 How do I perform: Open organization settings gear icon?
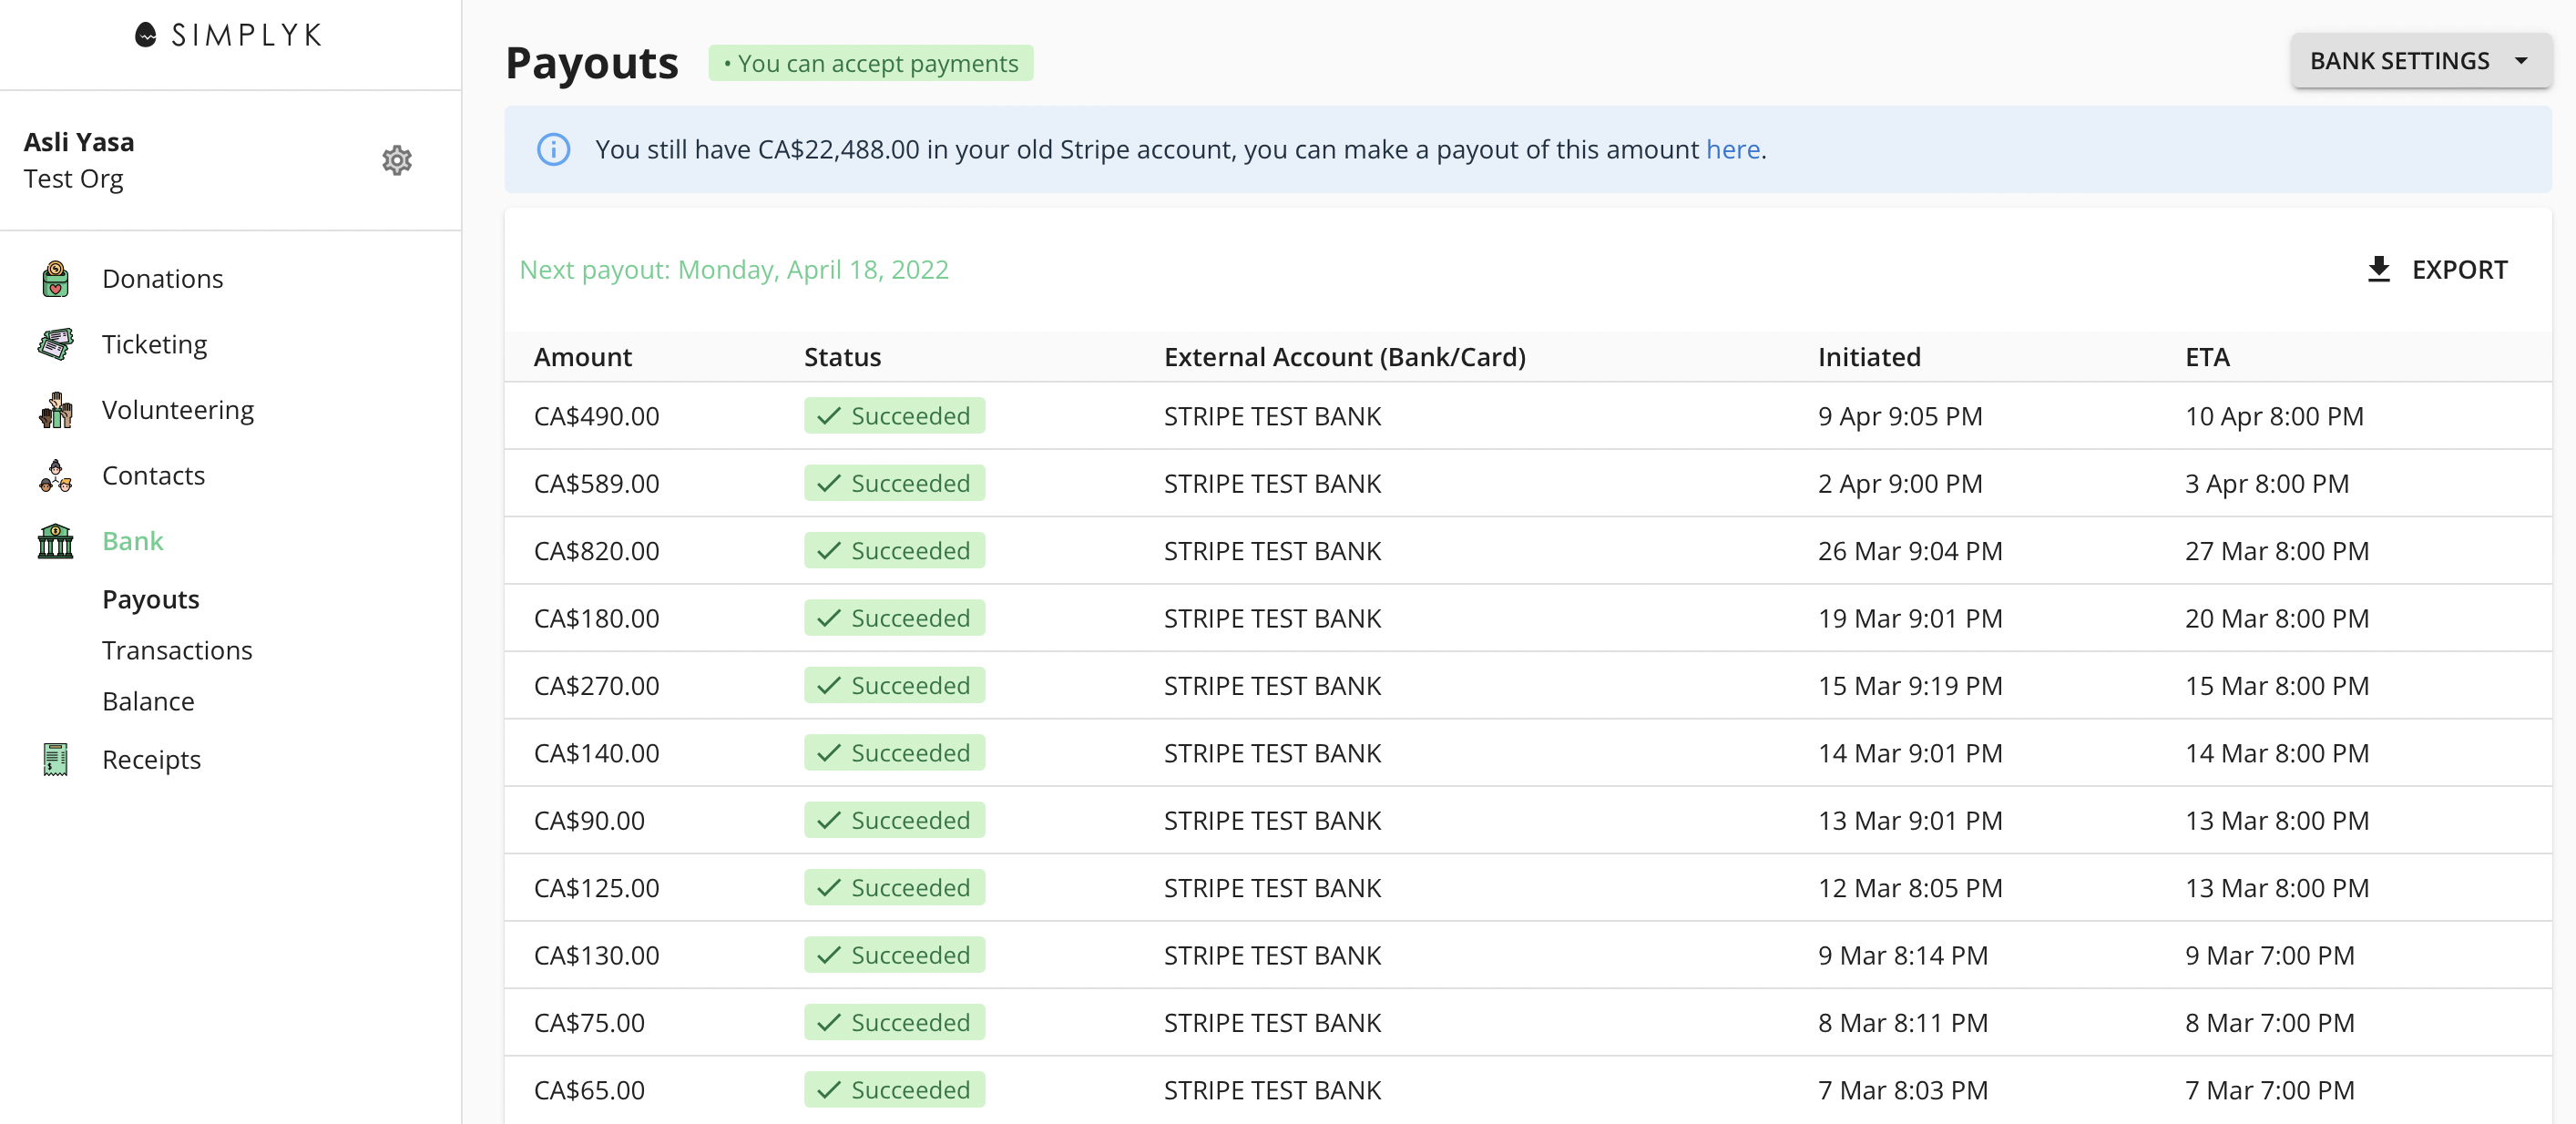pos(397,160)
